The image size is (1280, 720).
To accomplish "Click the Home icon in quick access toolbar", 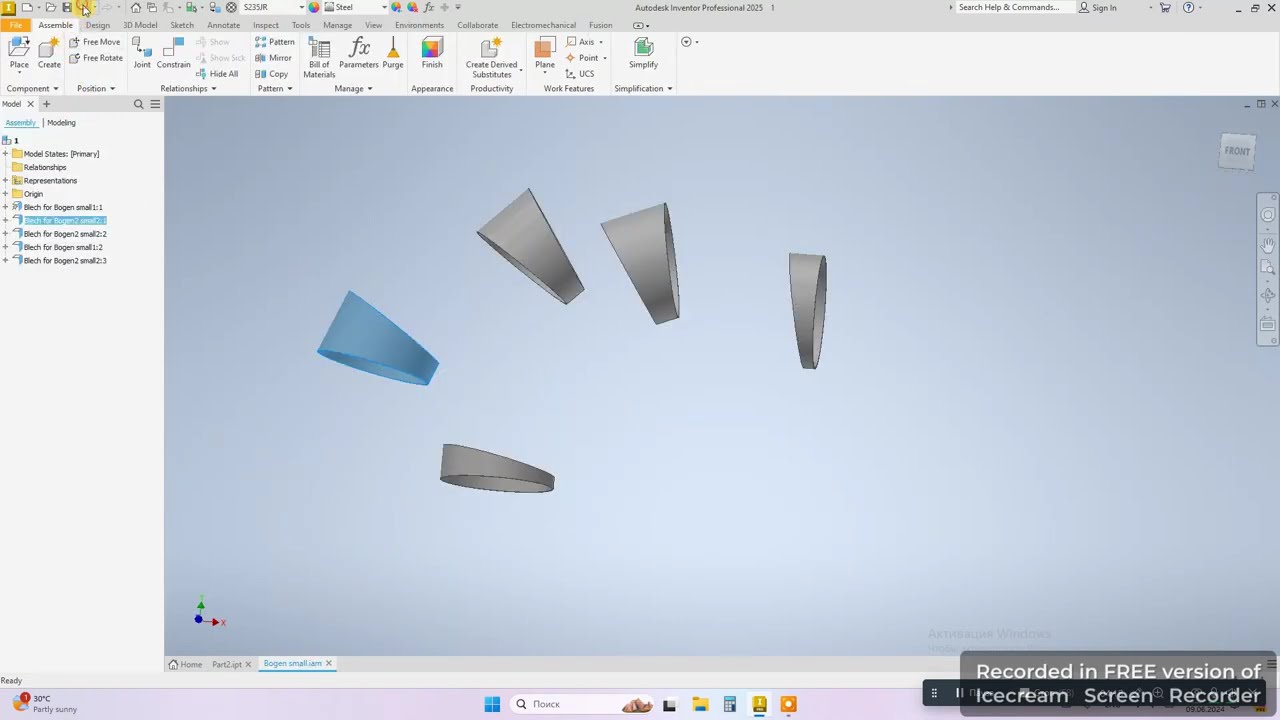I will click(136, 7).
